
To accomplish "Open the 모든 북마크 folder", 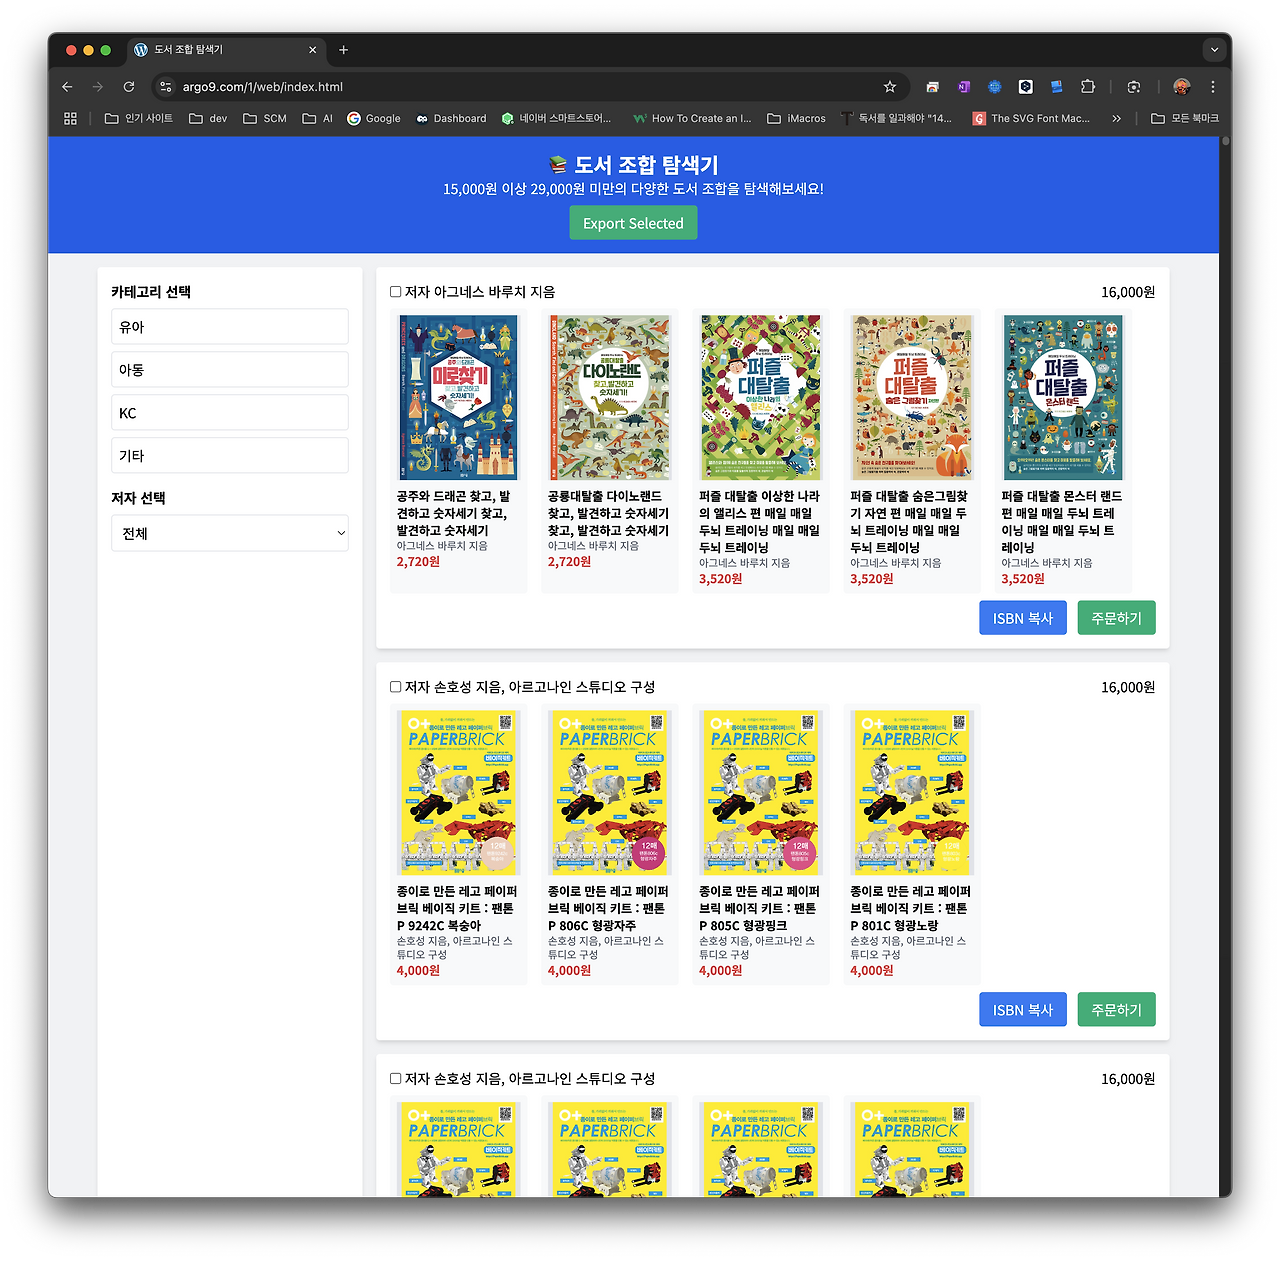I will pos(1186,118).
